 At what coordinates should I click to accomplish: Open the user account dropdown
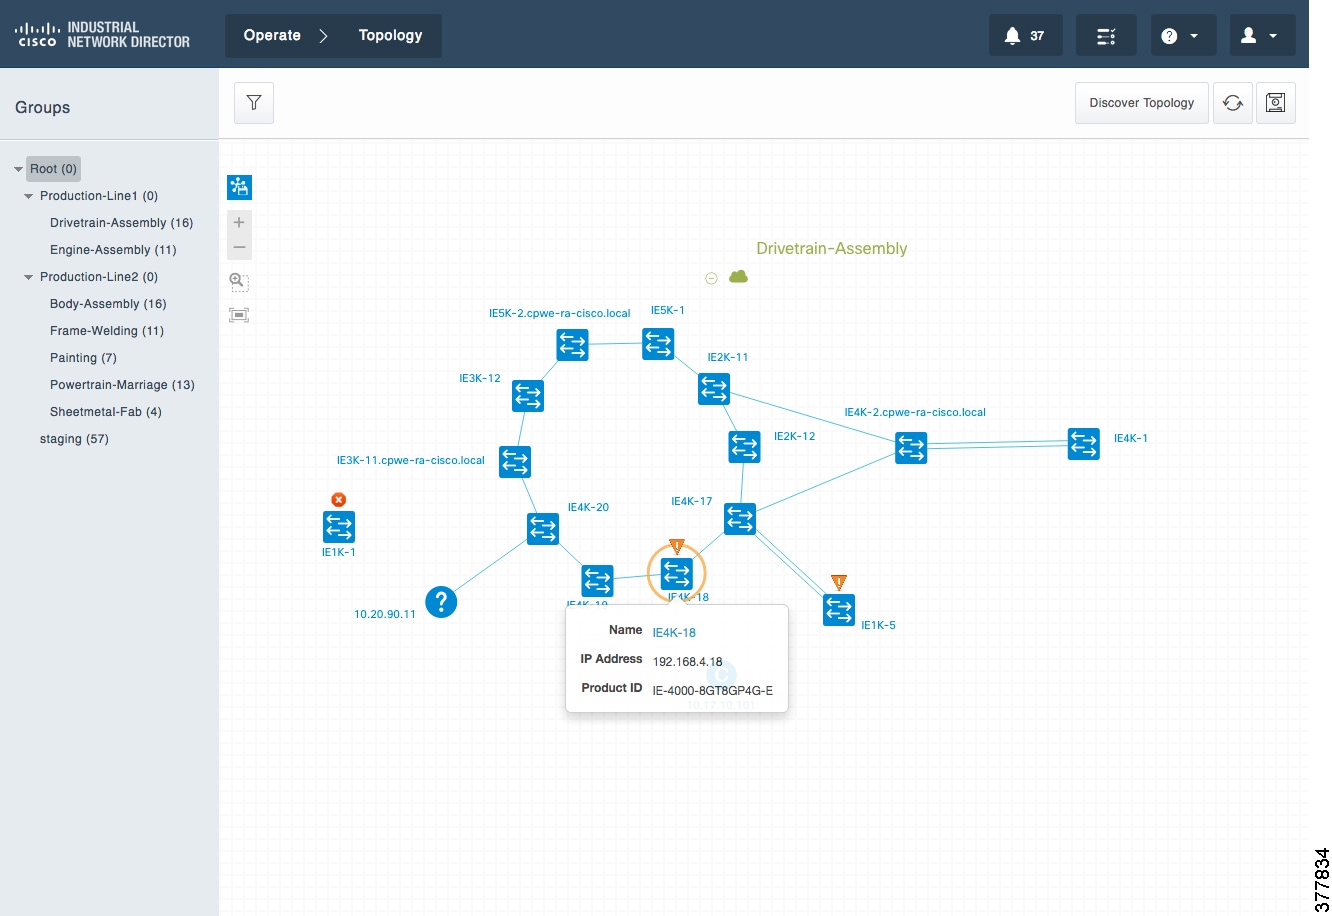1262,36
